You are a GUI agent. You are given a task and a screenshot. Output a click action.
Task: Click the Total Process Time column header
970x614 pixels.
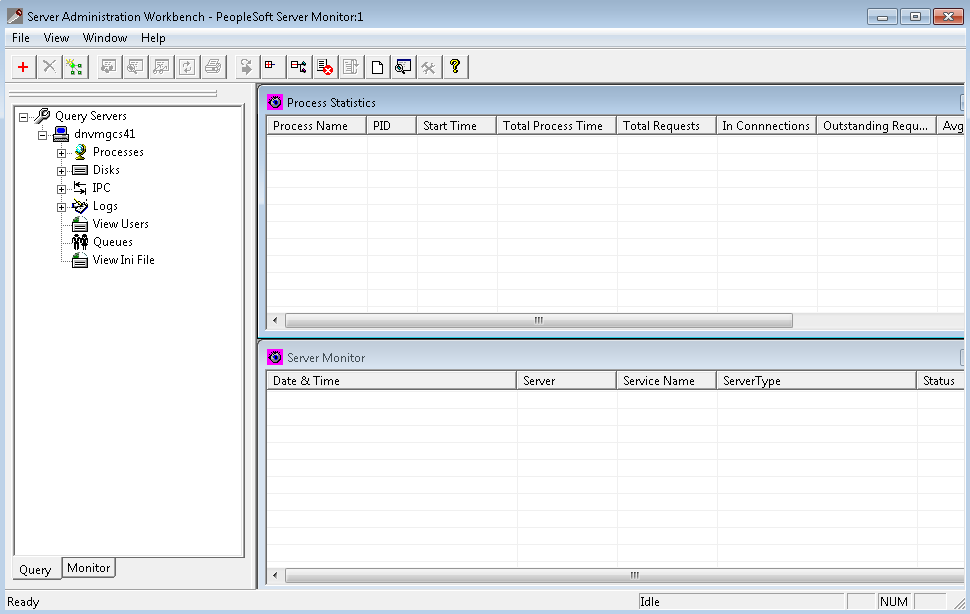point(556,126)
